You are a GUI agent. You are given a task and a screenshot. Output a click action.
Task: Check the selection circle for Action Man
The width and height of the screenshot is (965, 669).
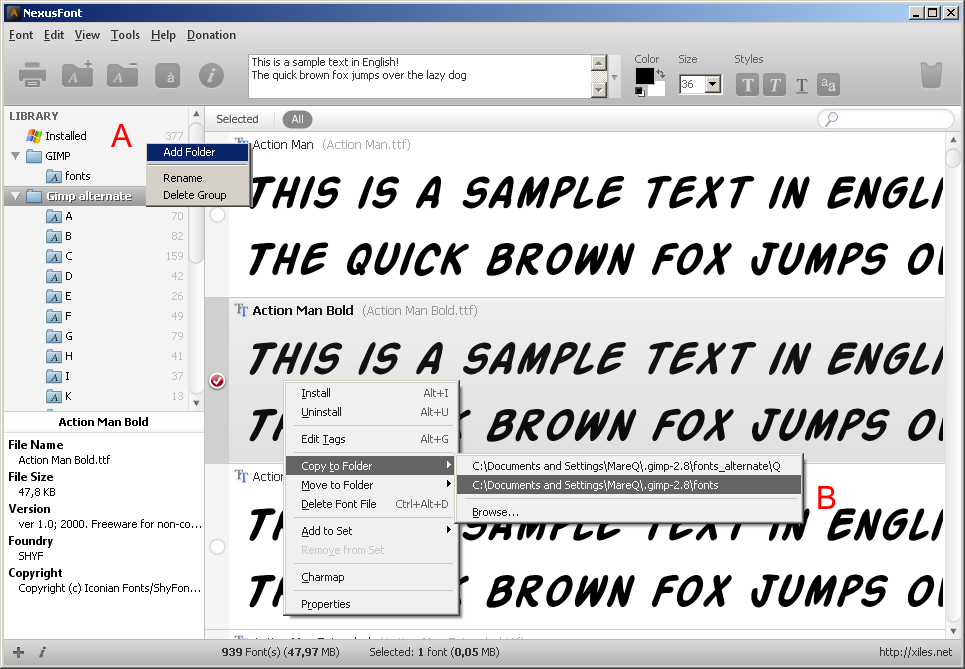coord(217,215)
